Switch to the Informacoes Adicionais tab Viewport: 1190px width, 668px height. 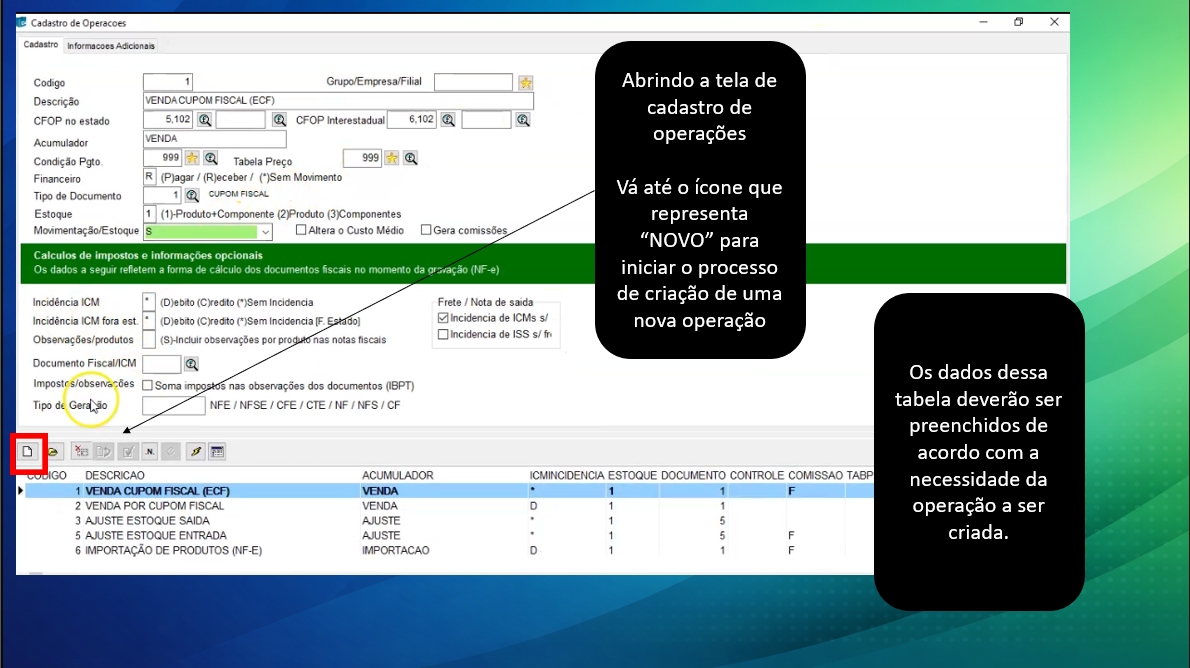(x=111, y=46)
